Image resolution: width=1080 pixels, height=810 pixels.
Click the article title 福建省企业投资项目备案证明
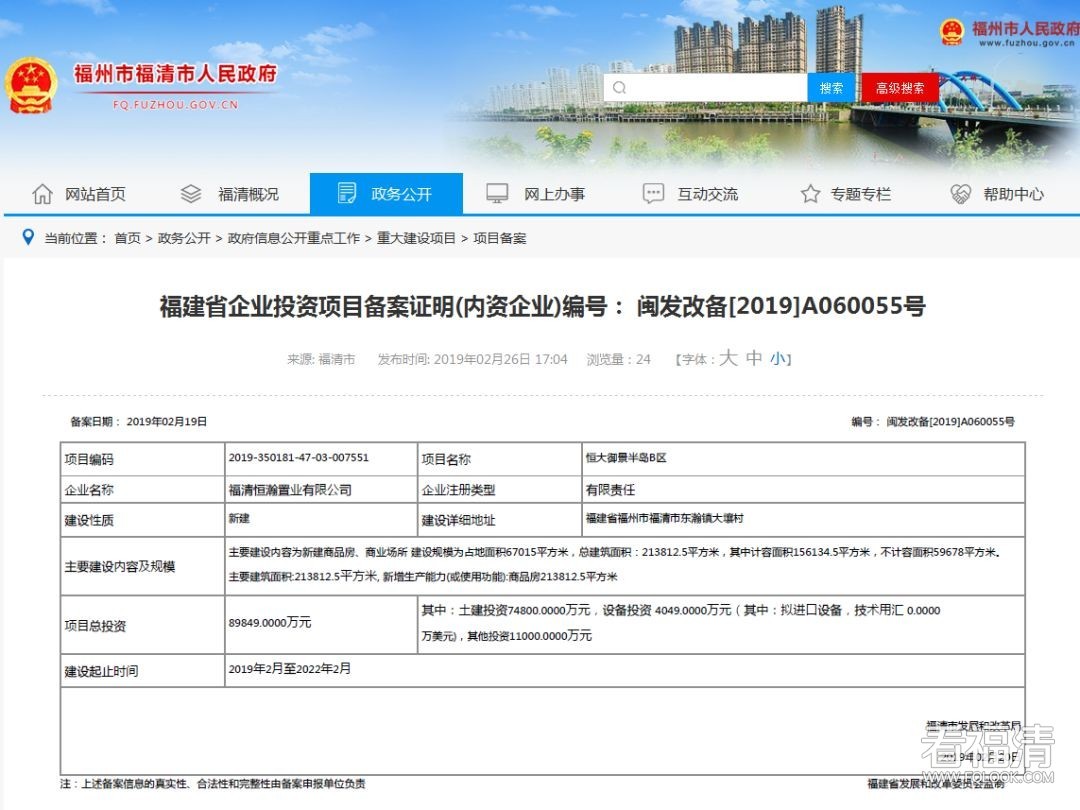[x=542, y=306]
